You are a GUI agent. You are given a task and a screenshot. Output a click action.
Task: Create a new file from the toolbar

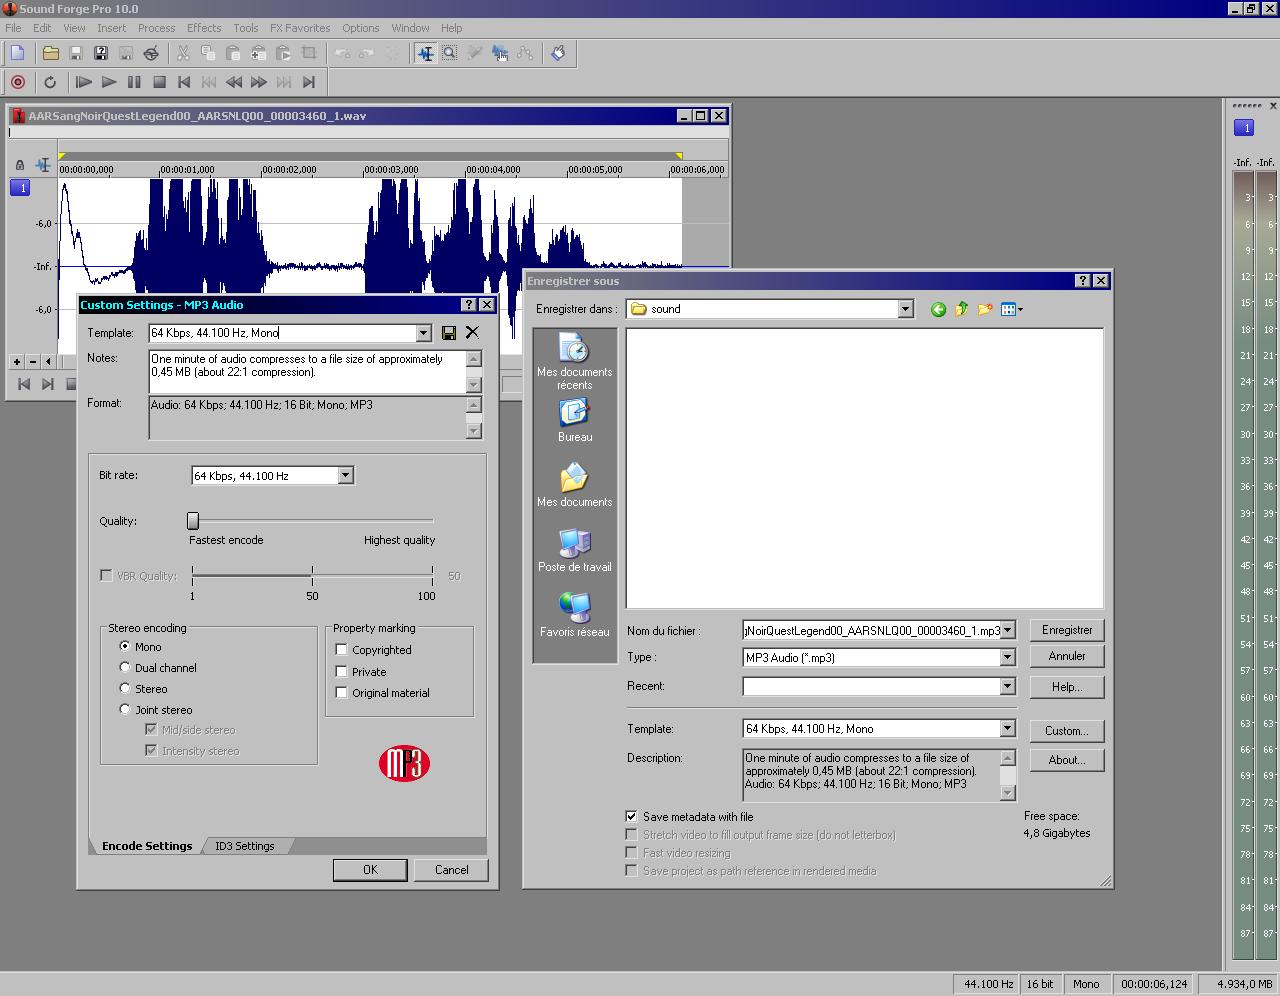coord(18,53)
